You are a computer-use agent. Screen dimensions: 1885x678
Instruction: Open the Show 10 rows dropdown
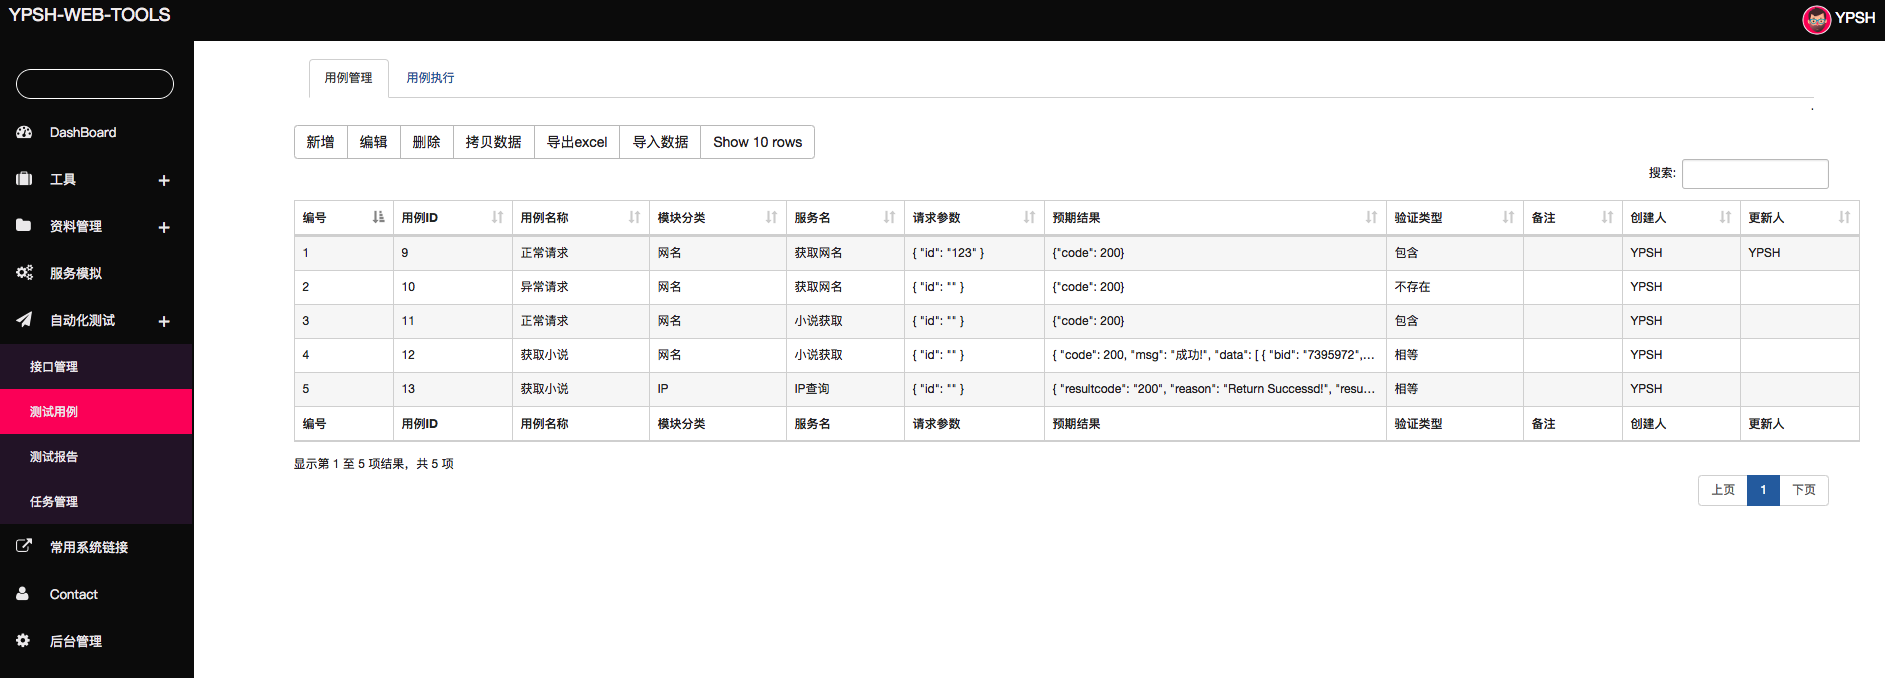pyautogui.click(x=757, y=142)
